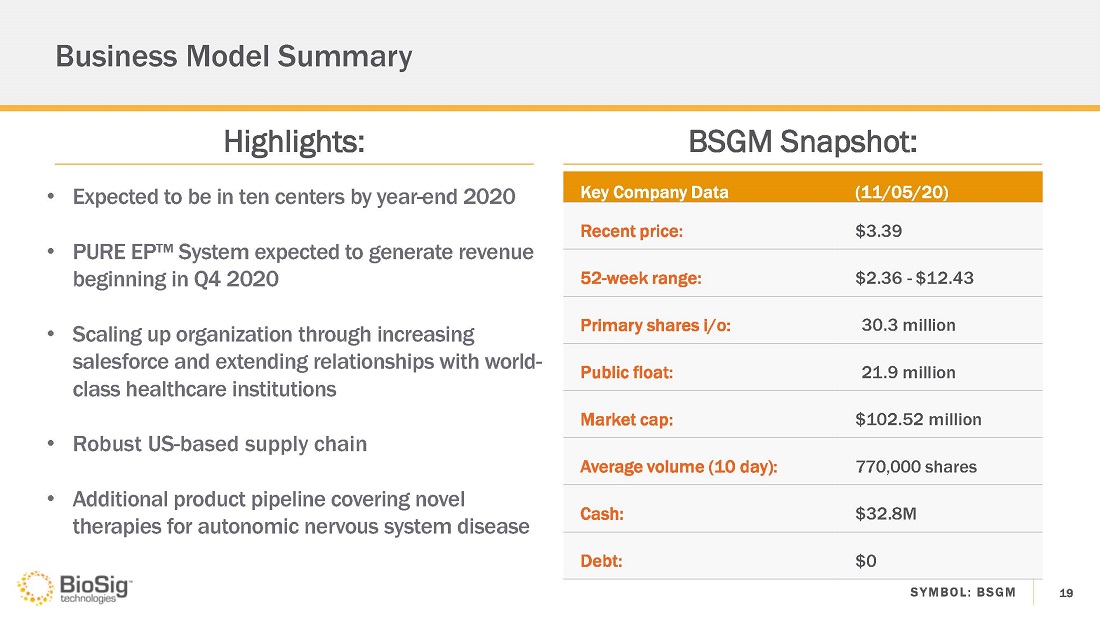Select the Primary shares i/o label
The width and height of the screenshot is (1100, 618).
(x=655, y=325)
